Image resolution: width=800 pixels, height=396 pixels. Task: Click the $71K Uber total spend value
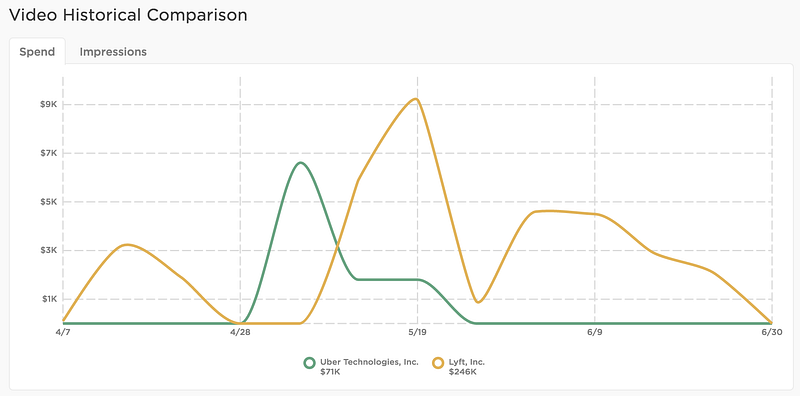tap(330, 372)
